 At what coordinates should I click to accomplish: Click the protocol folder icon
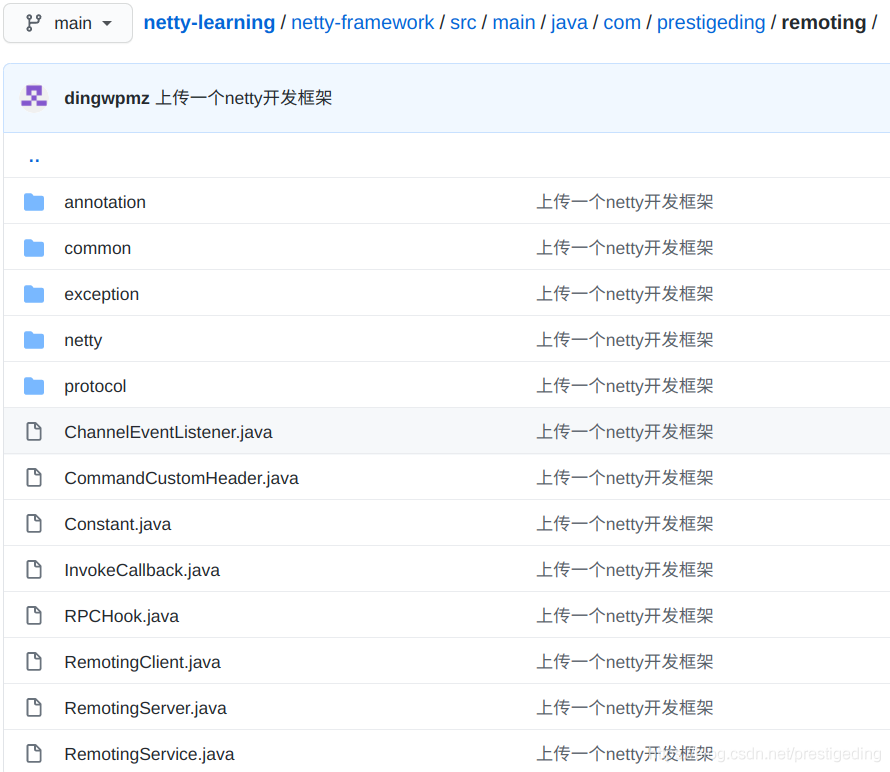pos(34,385)
